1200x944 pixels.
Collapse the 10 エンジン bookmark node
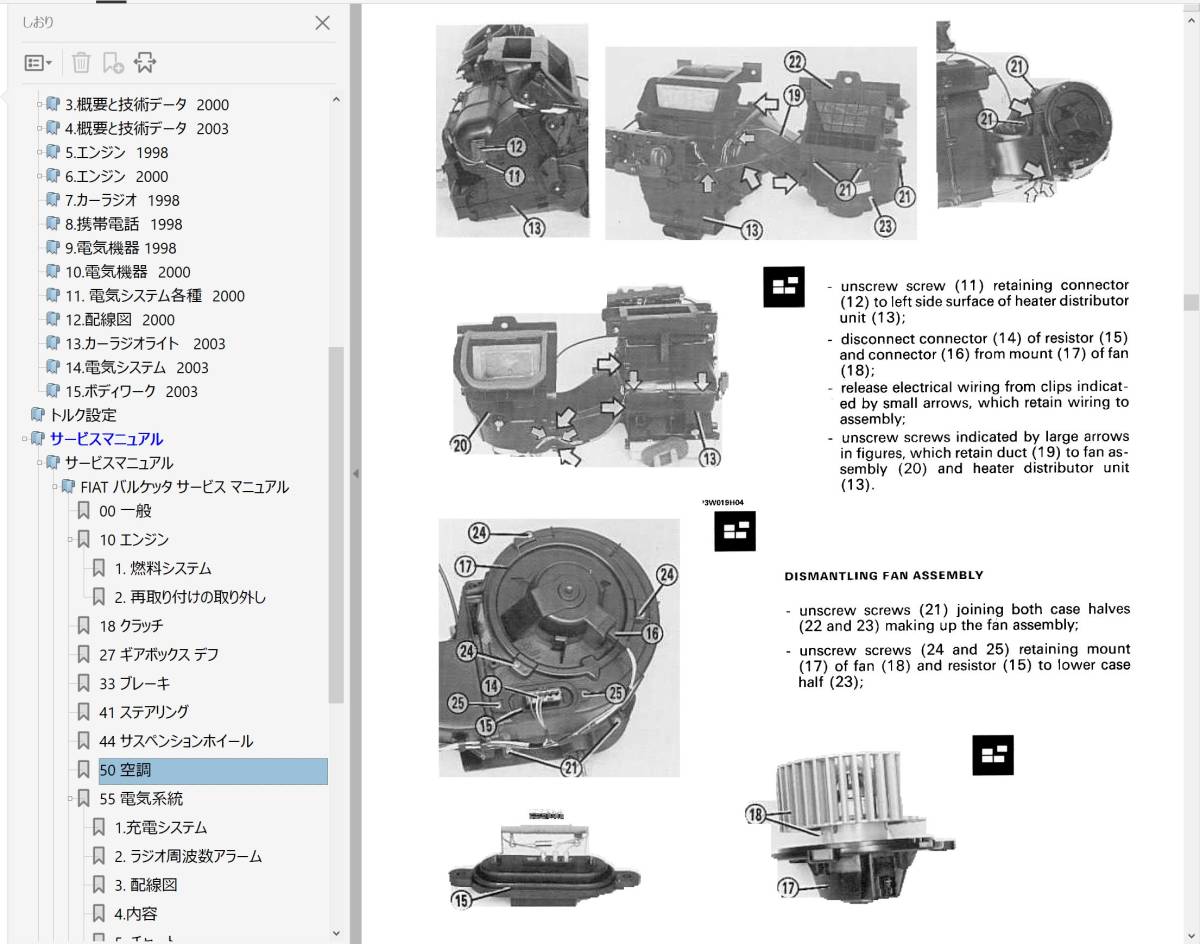(71, 540)
